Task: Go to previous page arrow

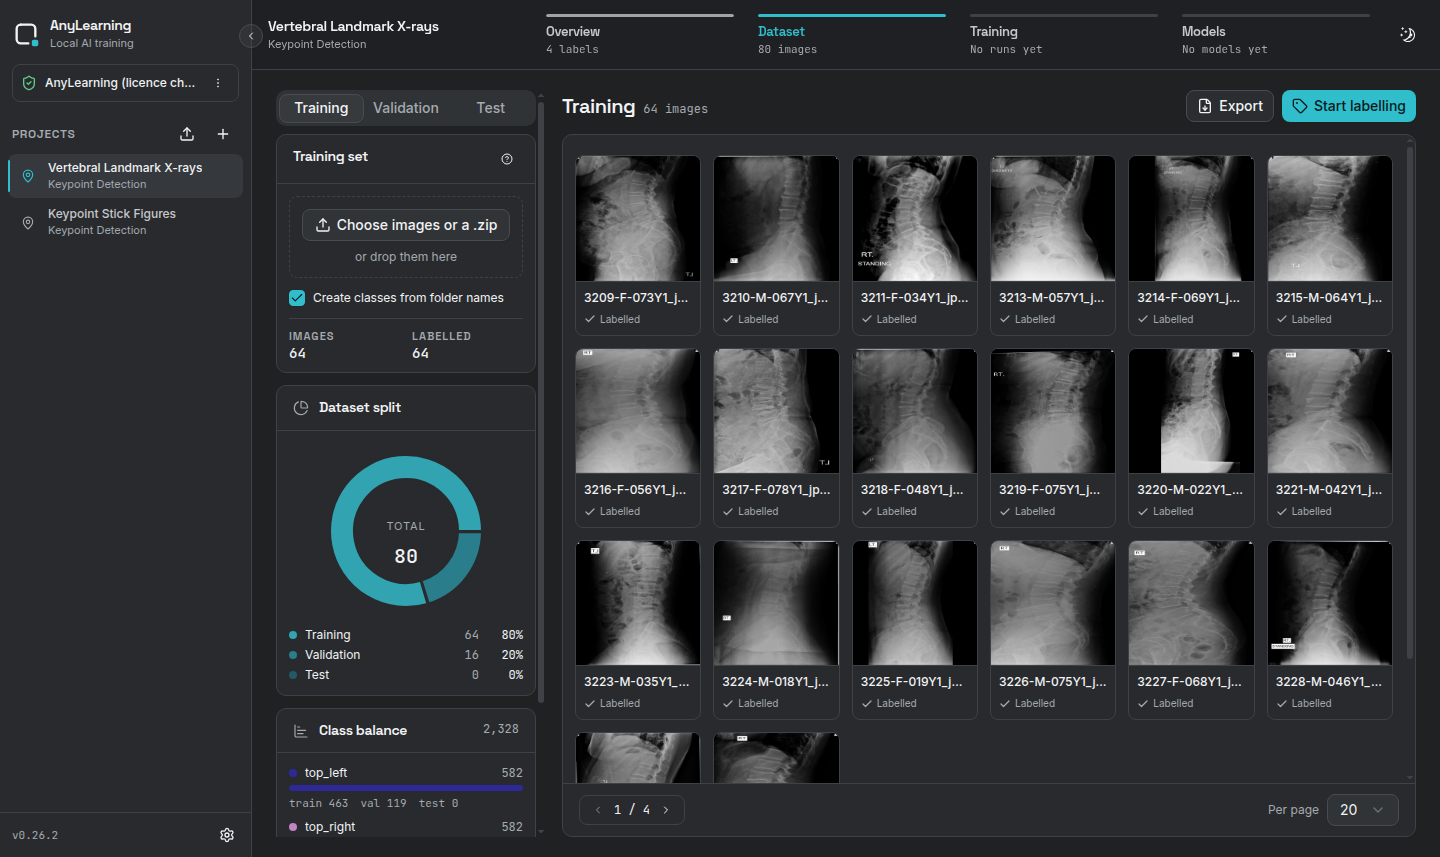Action: (598, 810)
